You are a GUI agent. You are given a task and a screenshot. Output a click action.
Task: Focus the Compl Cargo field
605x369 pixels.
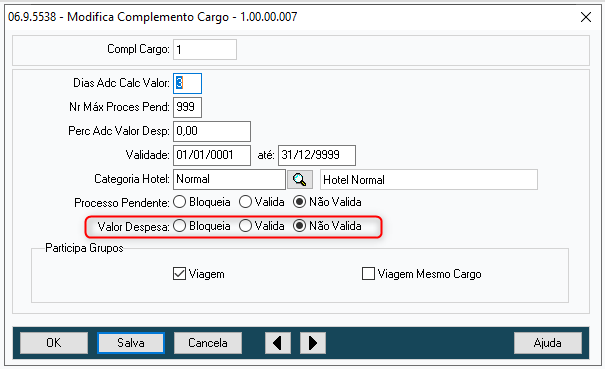point(205,49)
